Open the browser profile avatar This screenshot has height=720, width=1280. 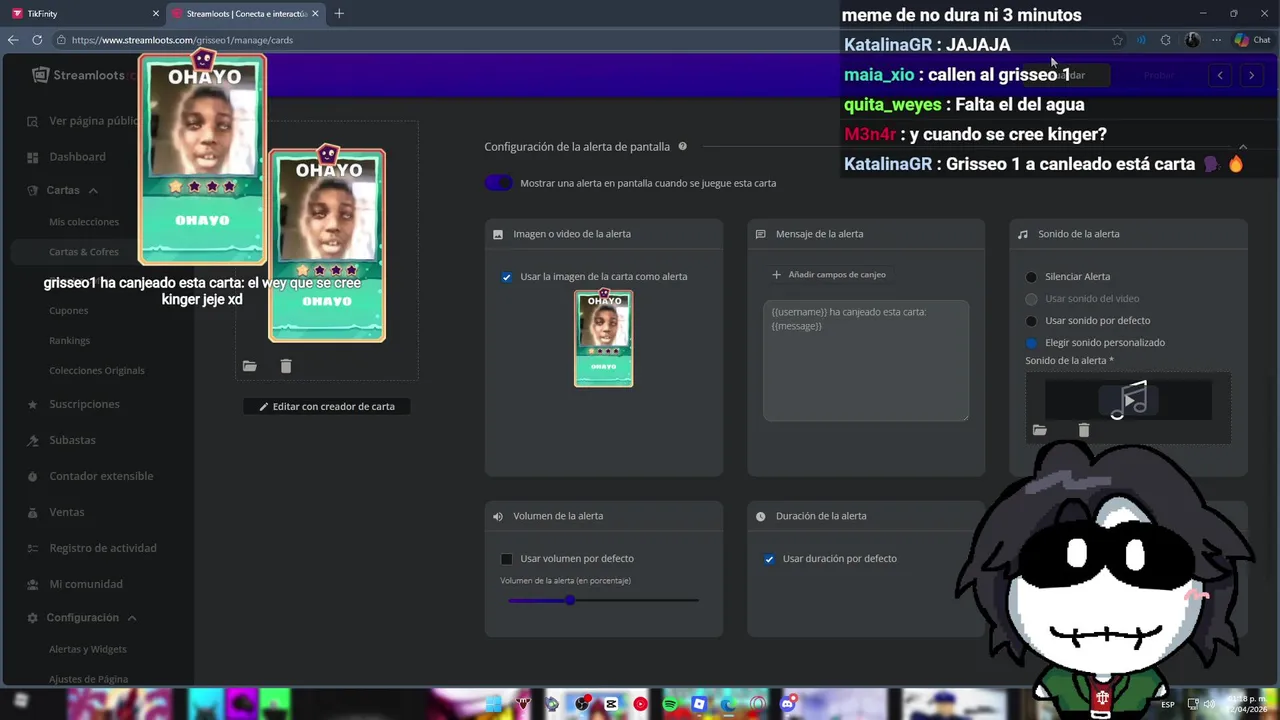[1192, 40]
